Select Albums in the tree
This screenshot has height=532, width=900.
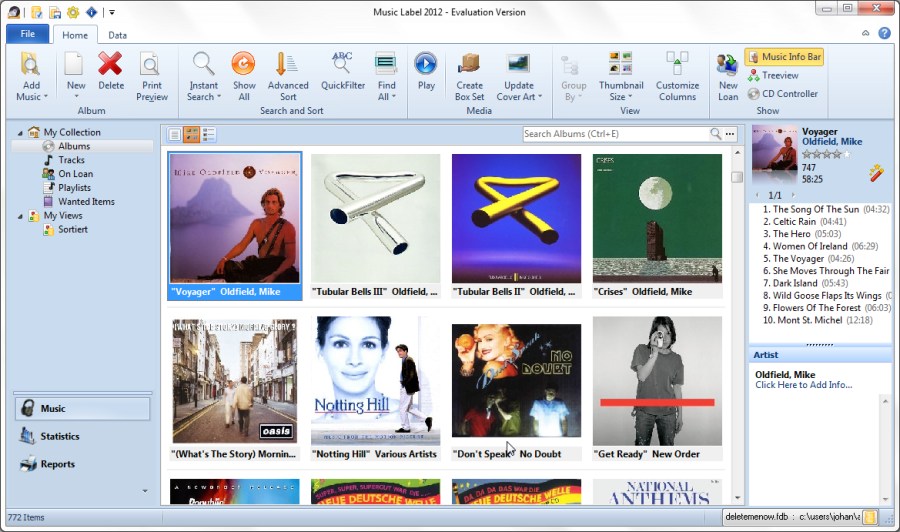pos(74,146)
